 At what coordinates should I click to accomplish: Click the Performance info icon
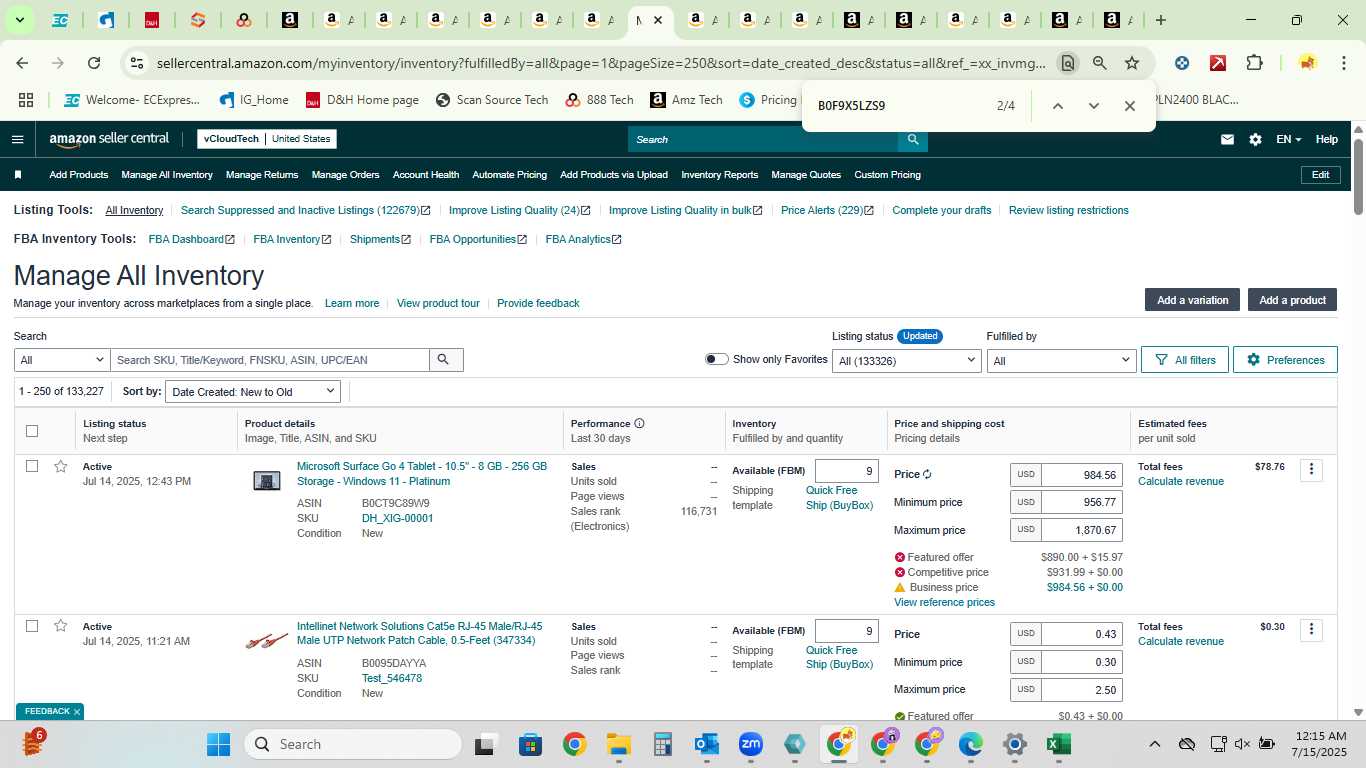click(x=639, y=423)
